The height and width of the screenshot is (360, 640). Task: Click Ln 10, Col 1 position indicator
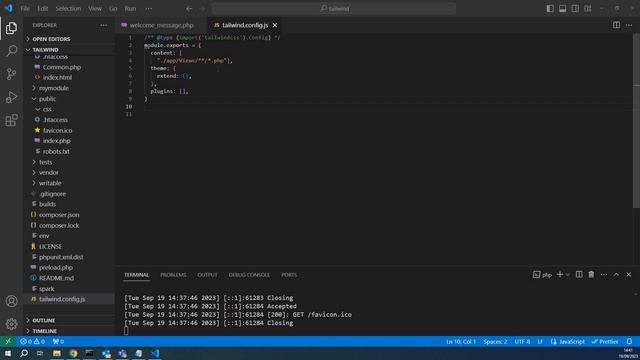pos(461,342)
